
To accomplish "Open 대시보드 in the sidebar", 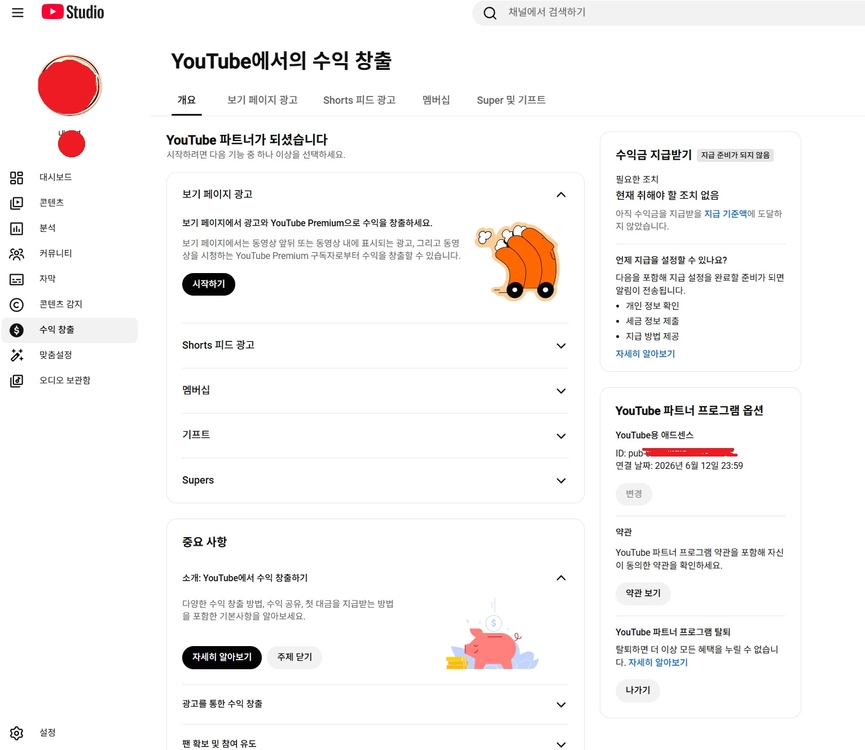I will tap(55, 177).
